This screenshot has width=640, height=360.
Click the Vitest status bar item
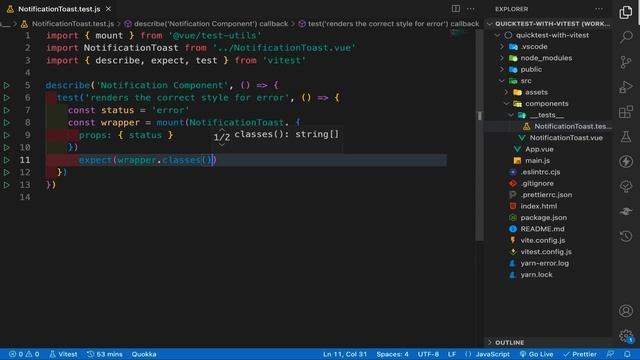pos(63,354)
